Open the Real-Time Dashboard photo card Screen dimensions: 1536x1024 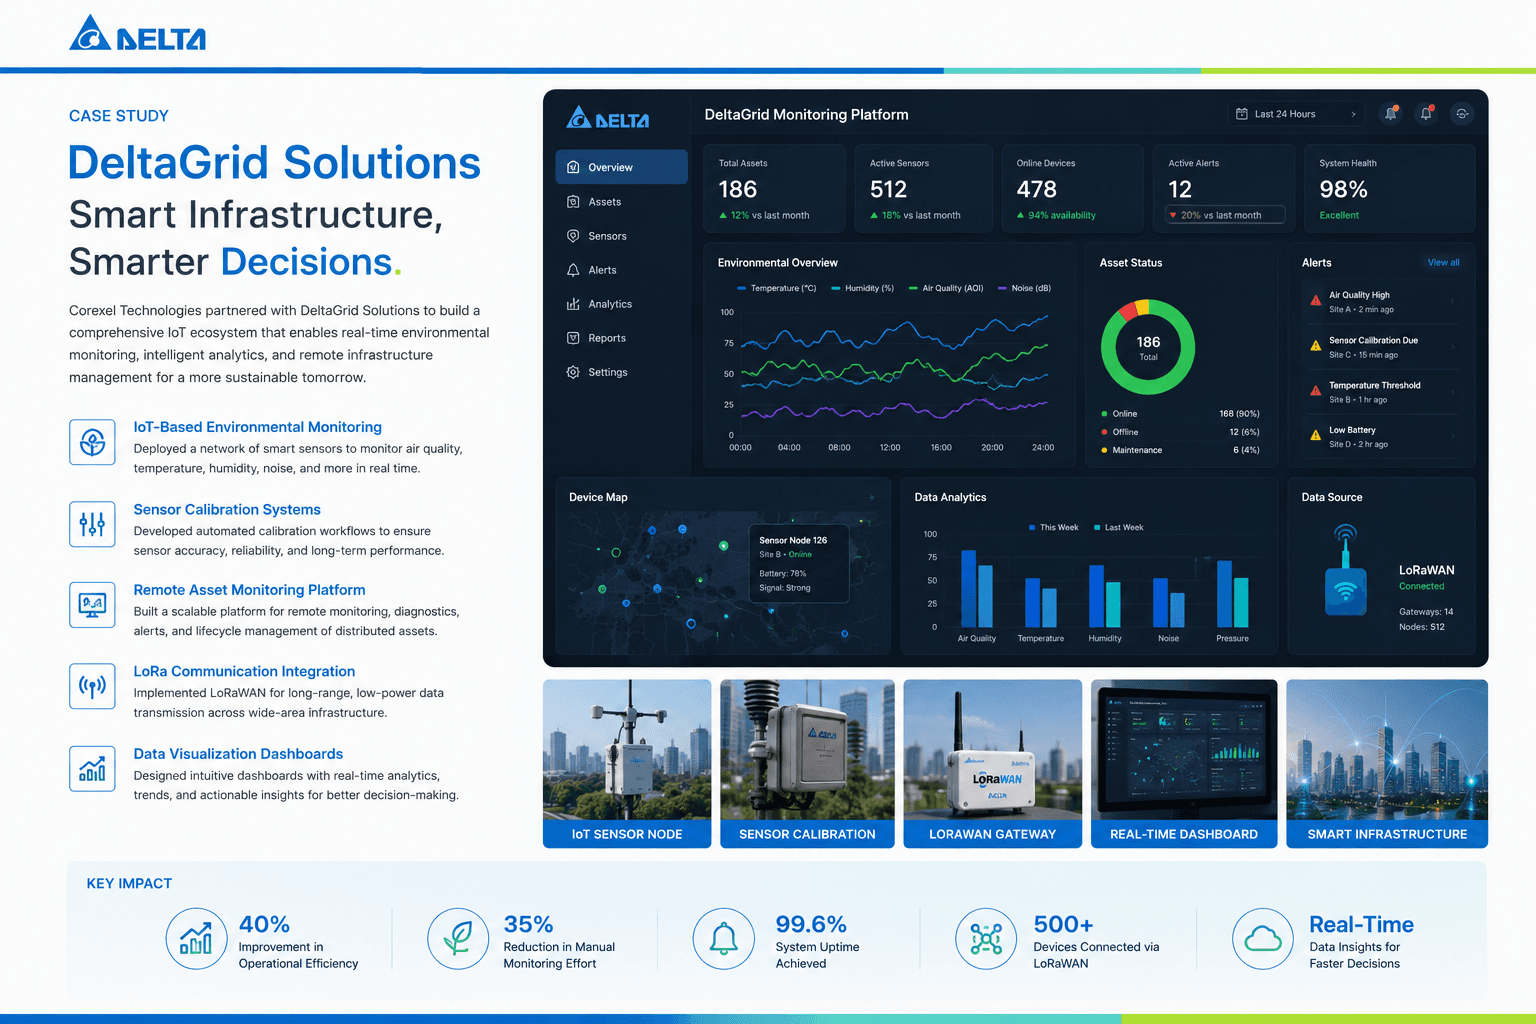pos(1184,764)
